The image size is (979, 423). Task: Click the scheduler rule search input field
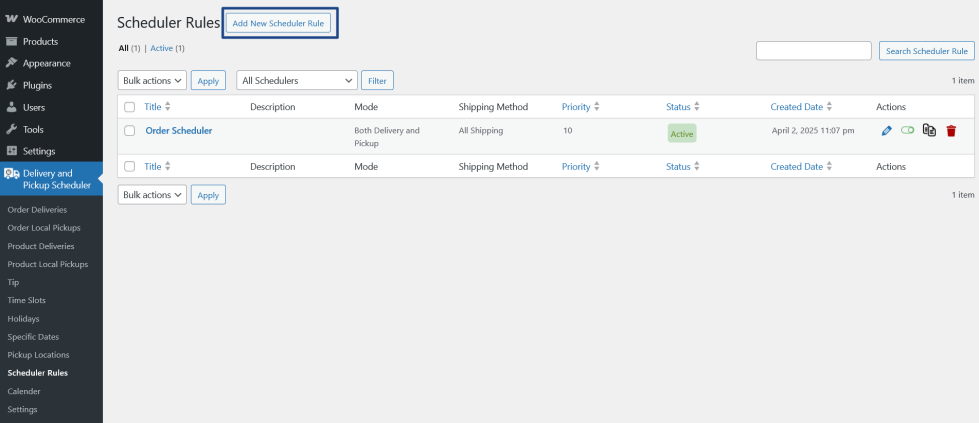click(814, 51)
